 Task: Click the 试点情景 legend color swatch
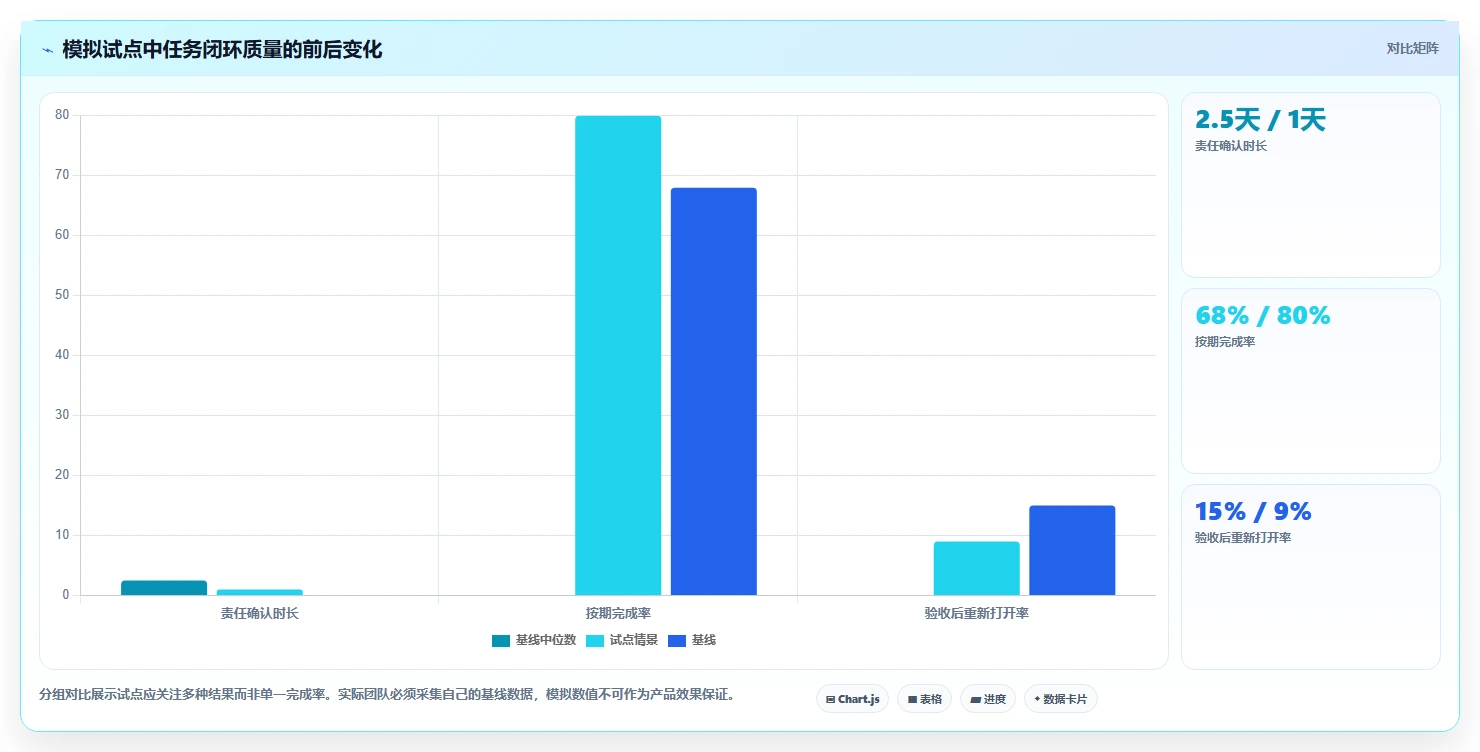[x=595, y=641]
